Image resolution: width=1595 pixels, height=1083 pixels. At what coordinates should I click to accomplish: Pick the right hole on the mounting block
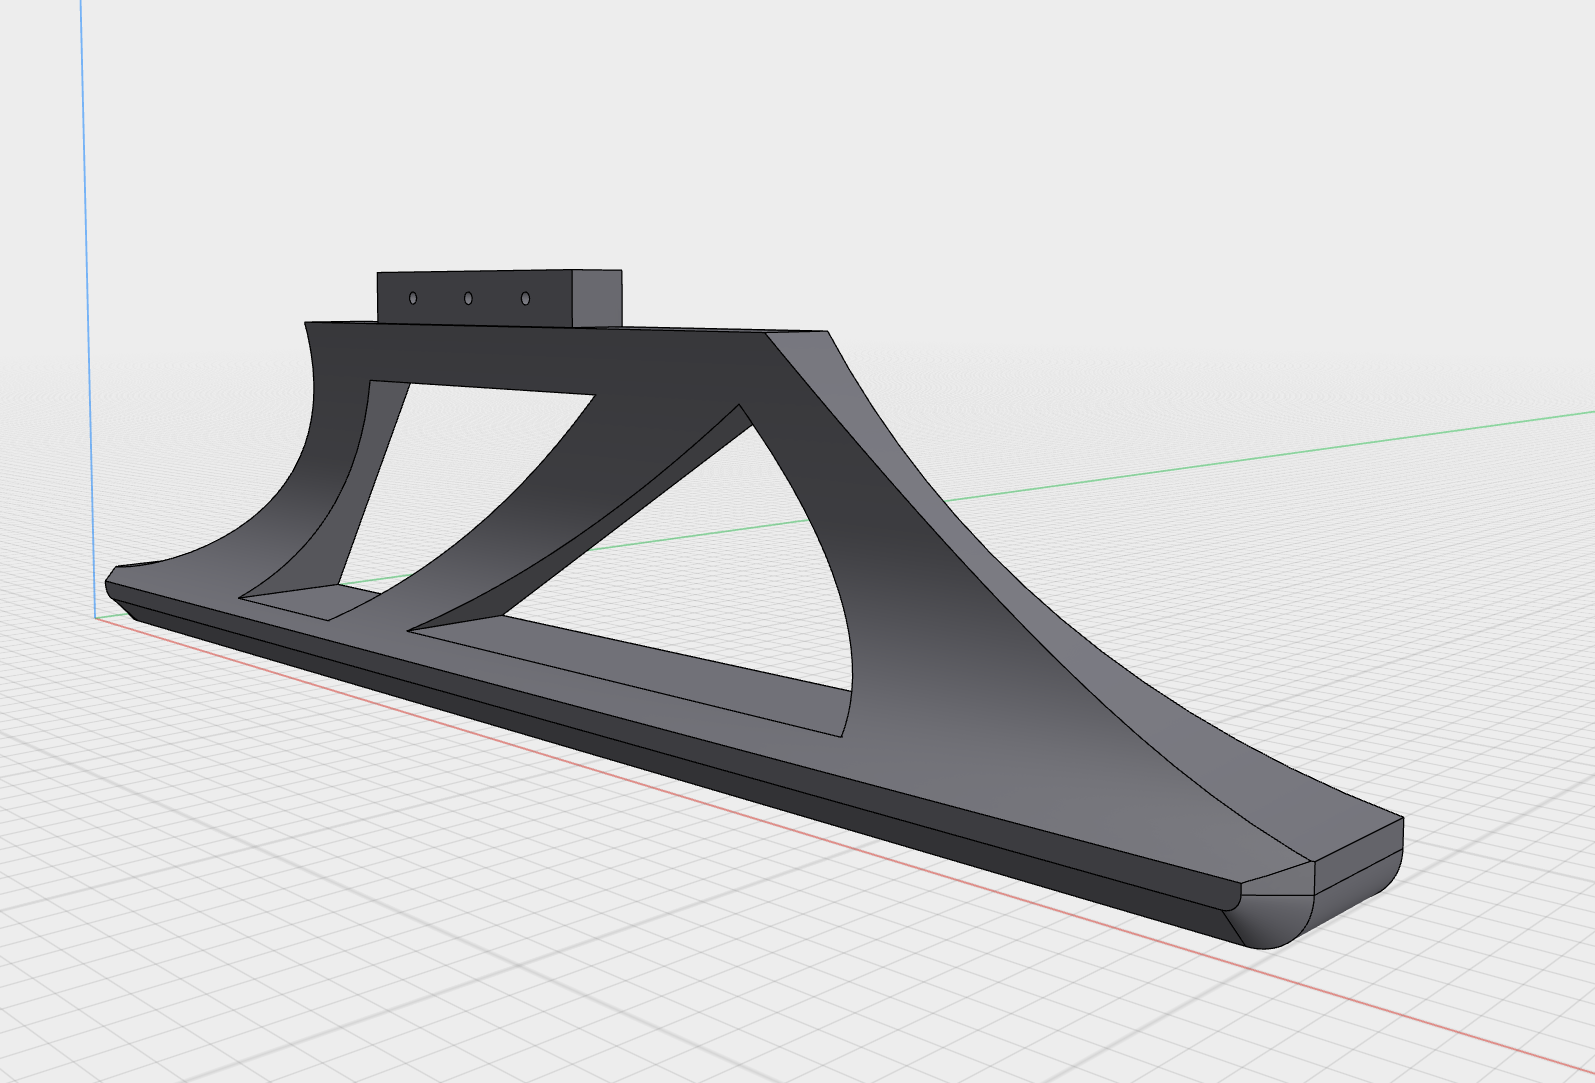[x=526, y=298]
